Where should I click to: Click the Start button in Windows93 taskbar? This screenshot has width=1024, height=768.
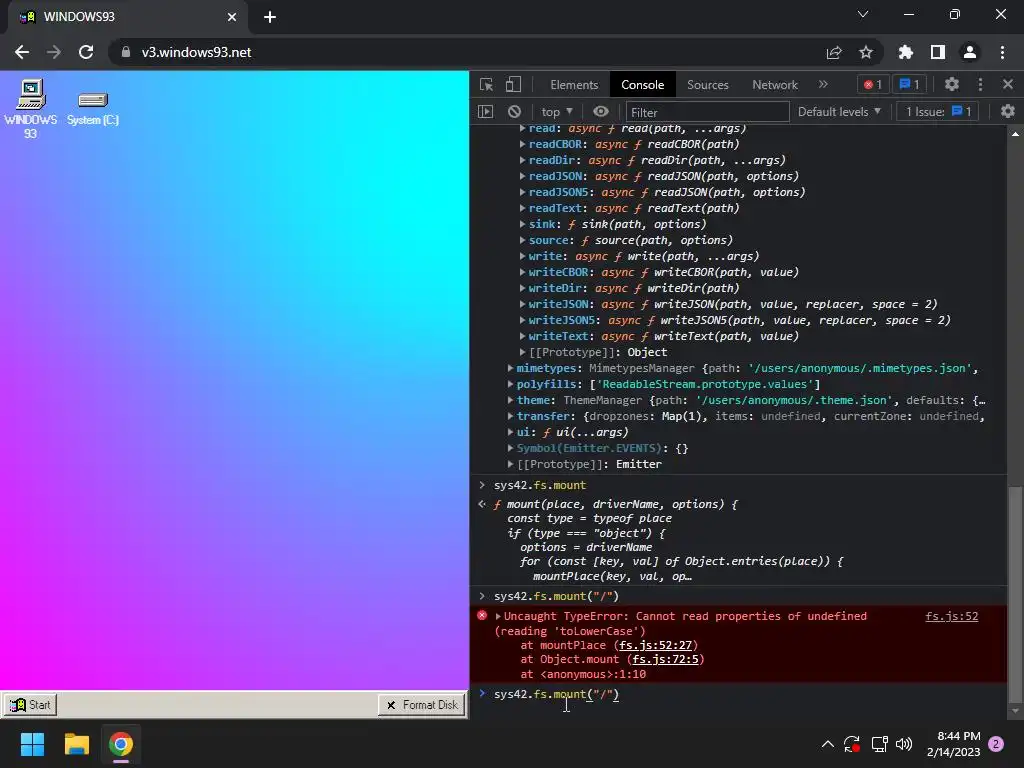point(31,705)
